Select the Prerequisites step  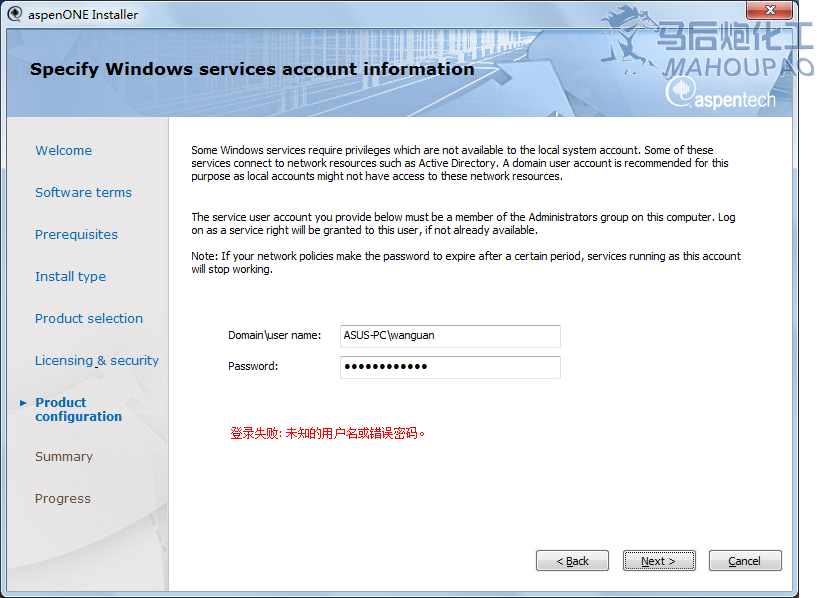76,234
